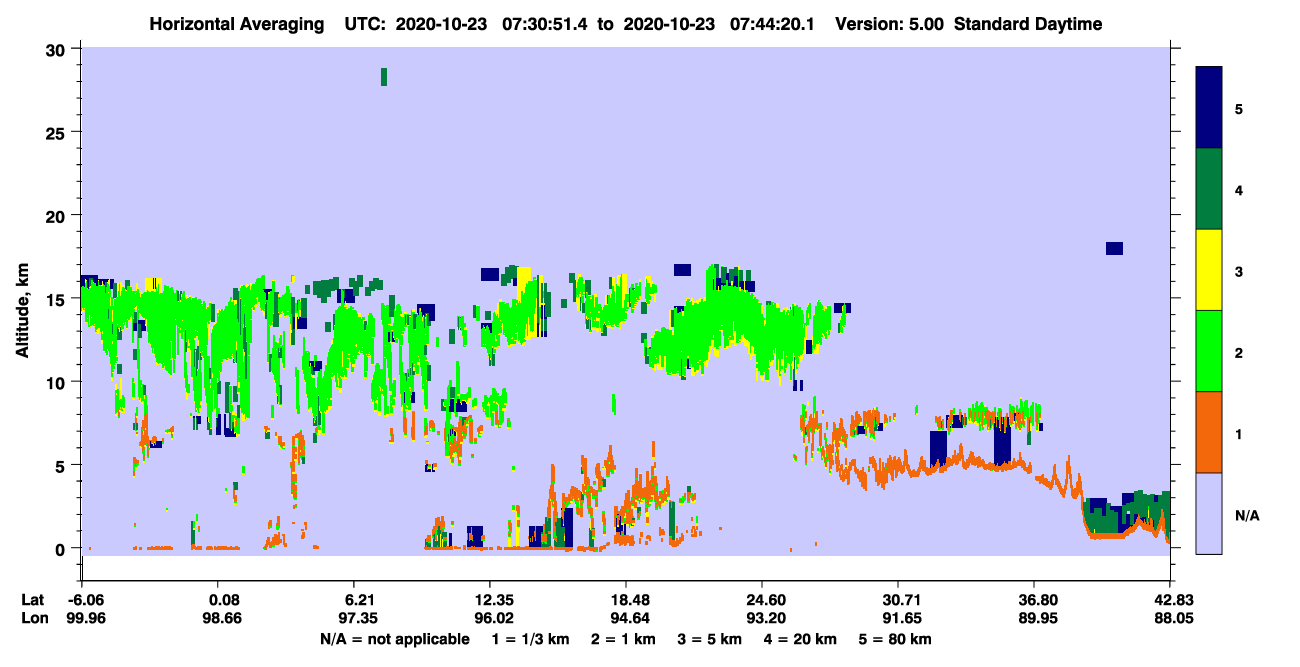The width and height of the screenshot is (1300, 667).
Task: Click the lavender N/A colorbar segment
Action: tap(1208, 513)
